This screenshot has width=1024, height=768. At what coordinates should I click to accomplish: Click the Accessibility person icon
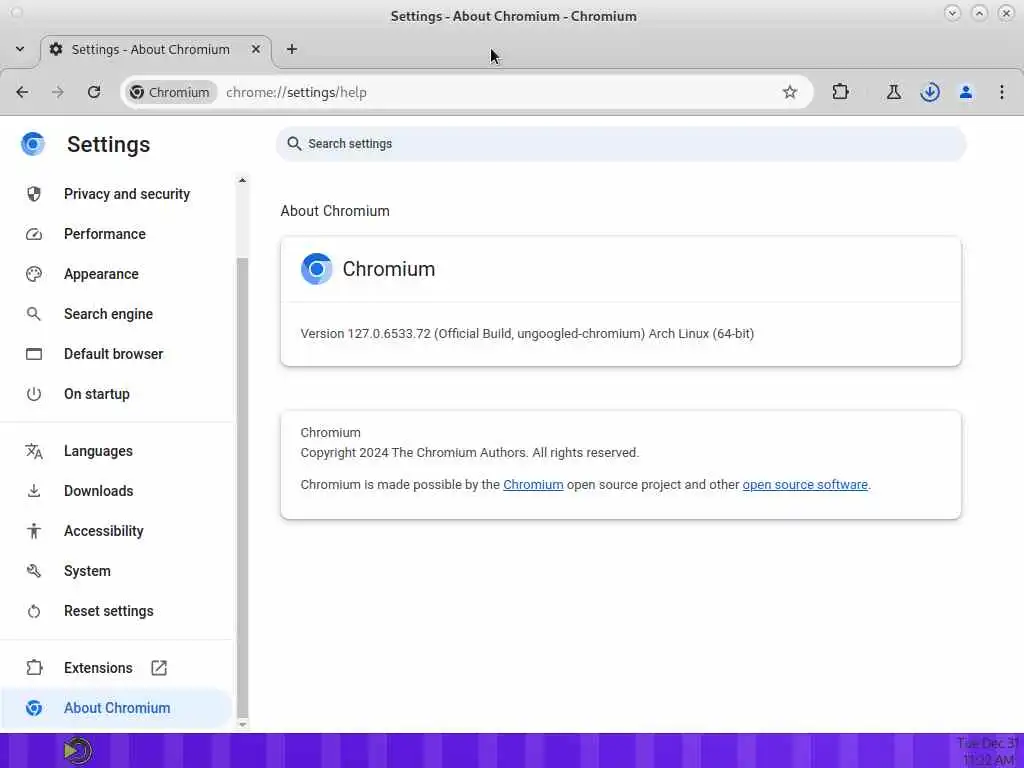click(x=34, y=531)
